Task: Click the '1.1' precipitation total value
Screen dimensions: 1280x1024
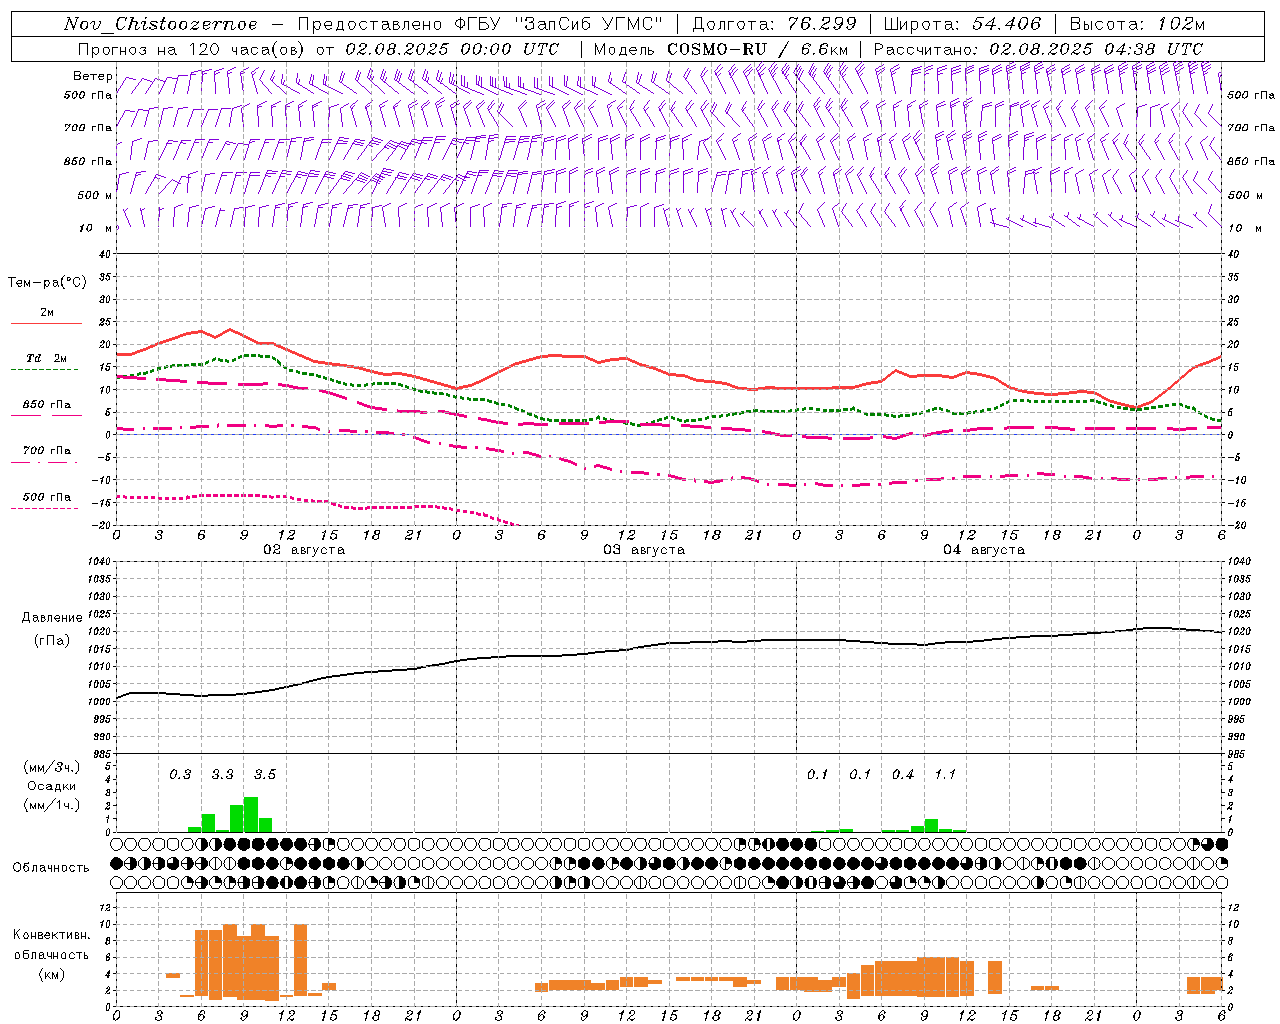Action: pyautogui.click(x=945, y=774)
